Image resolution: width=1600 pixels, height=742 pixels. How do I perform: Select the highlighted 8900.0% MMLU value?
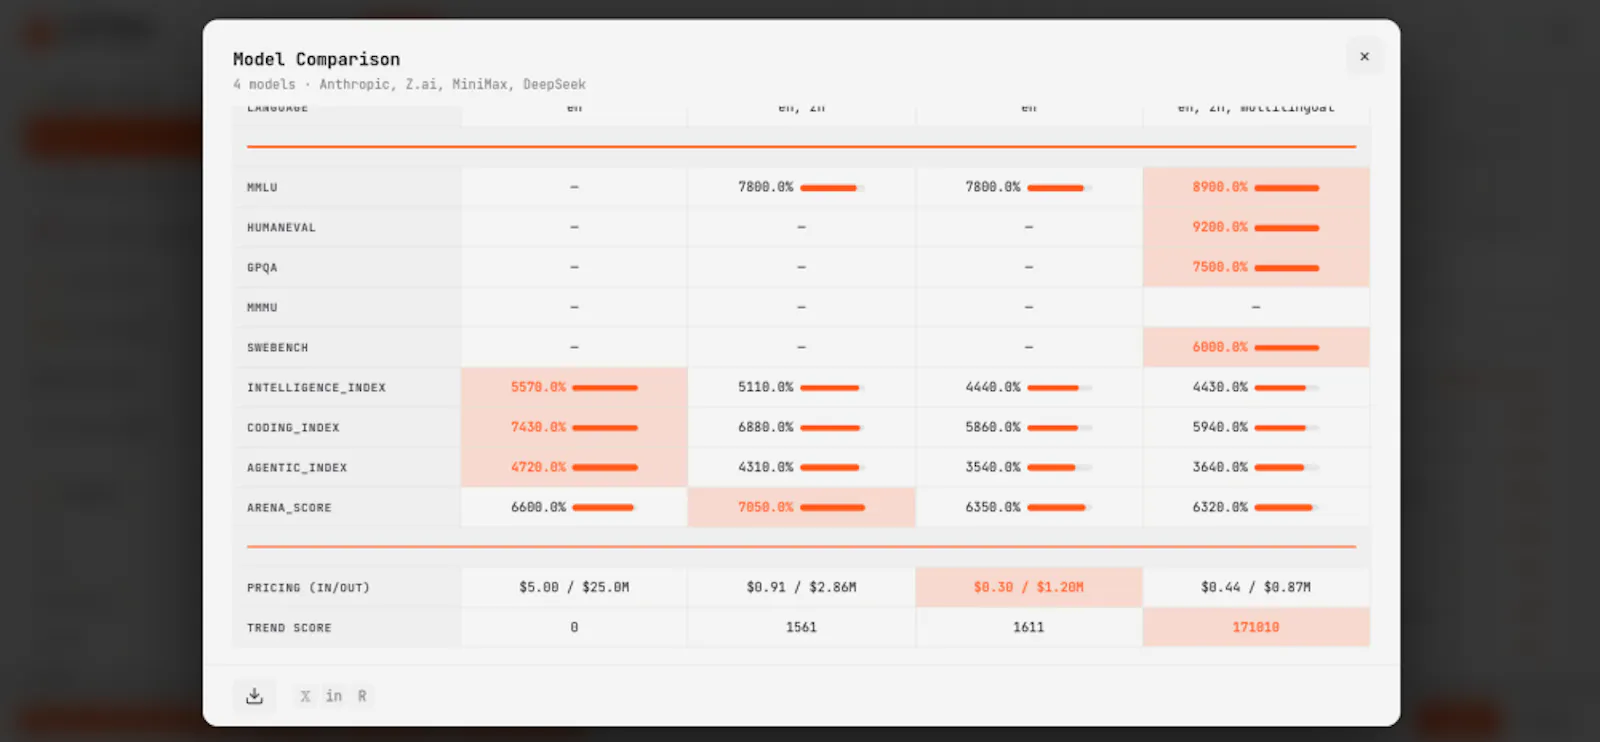click(1220, 187)
